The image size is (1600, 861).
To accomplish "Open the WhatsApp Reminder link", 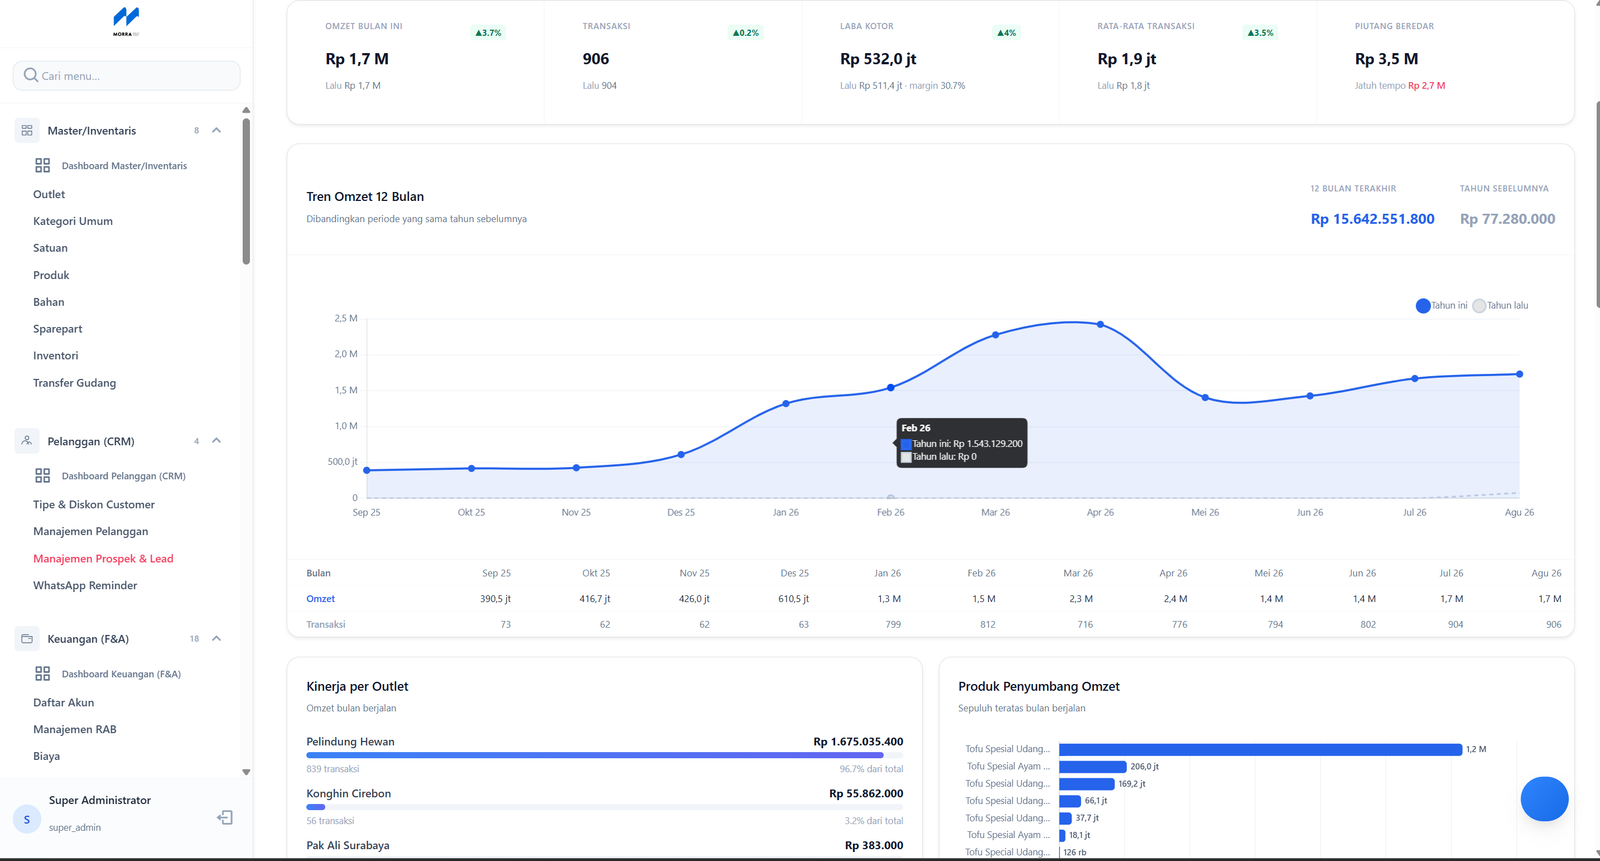I will coord(85,585).
